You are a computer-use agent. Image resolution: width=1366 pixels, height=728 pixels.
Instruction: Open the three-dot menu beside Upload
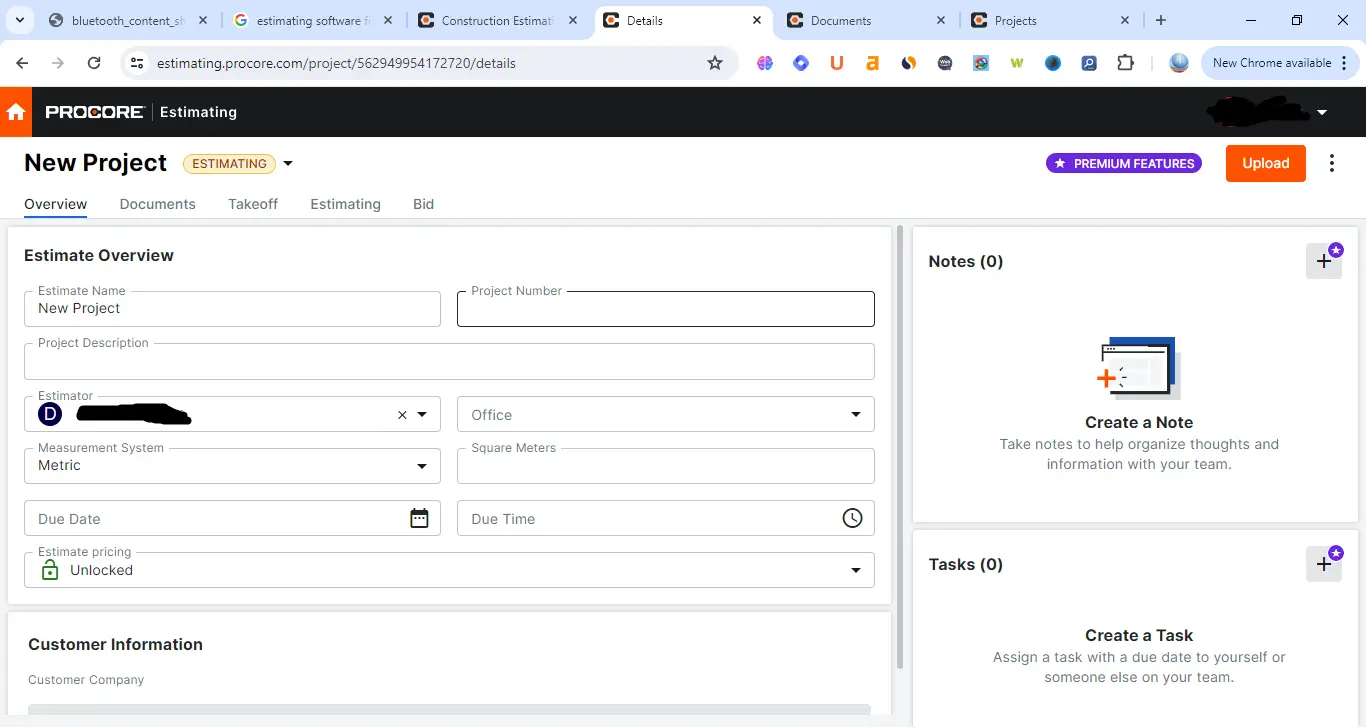(1332, 163)
